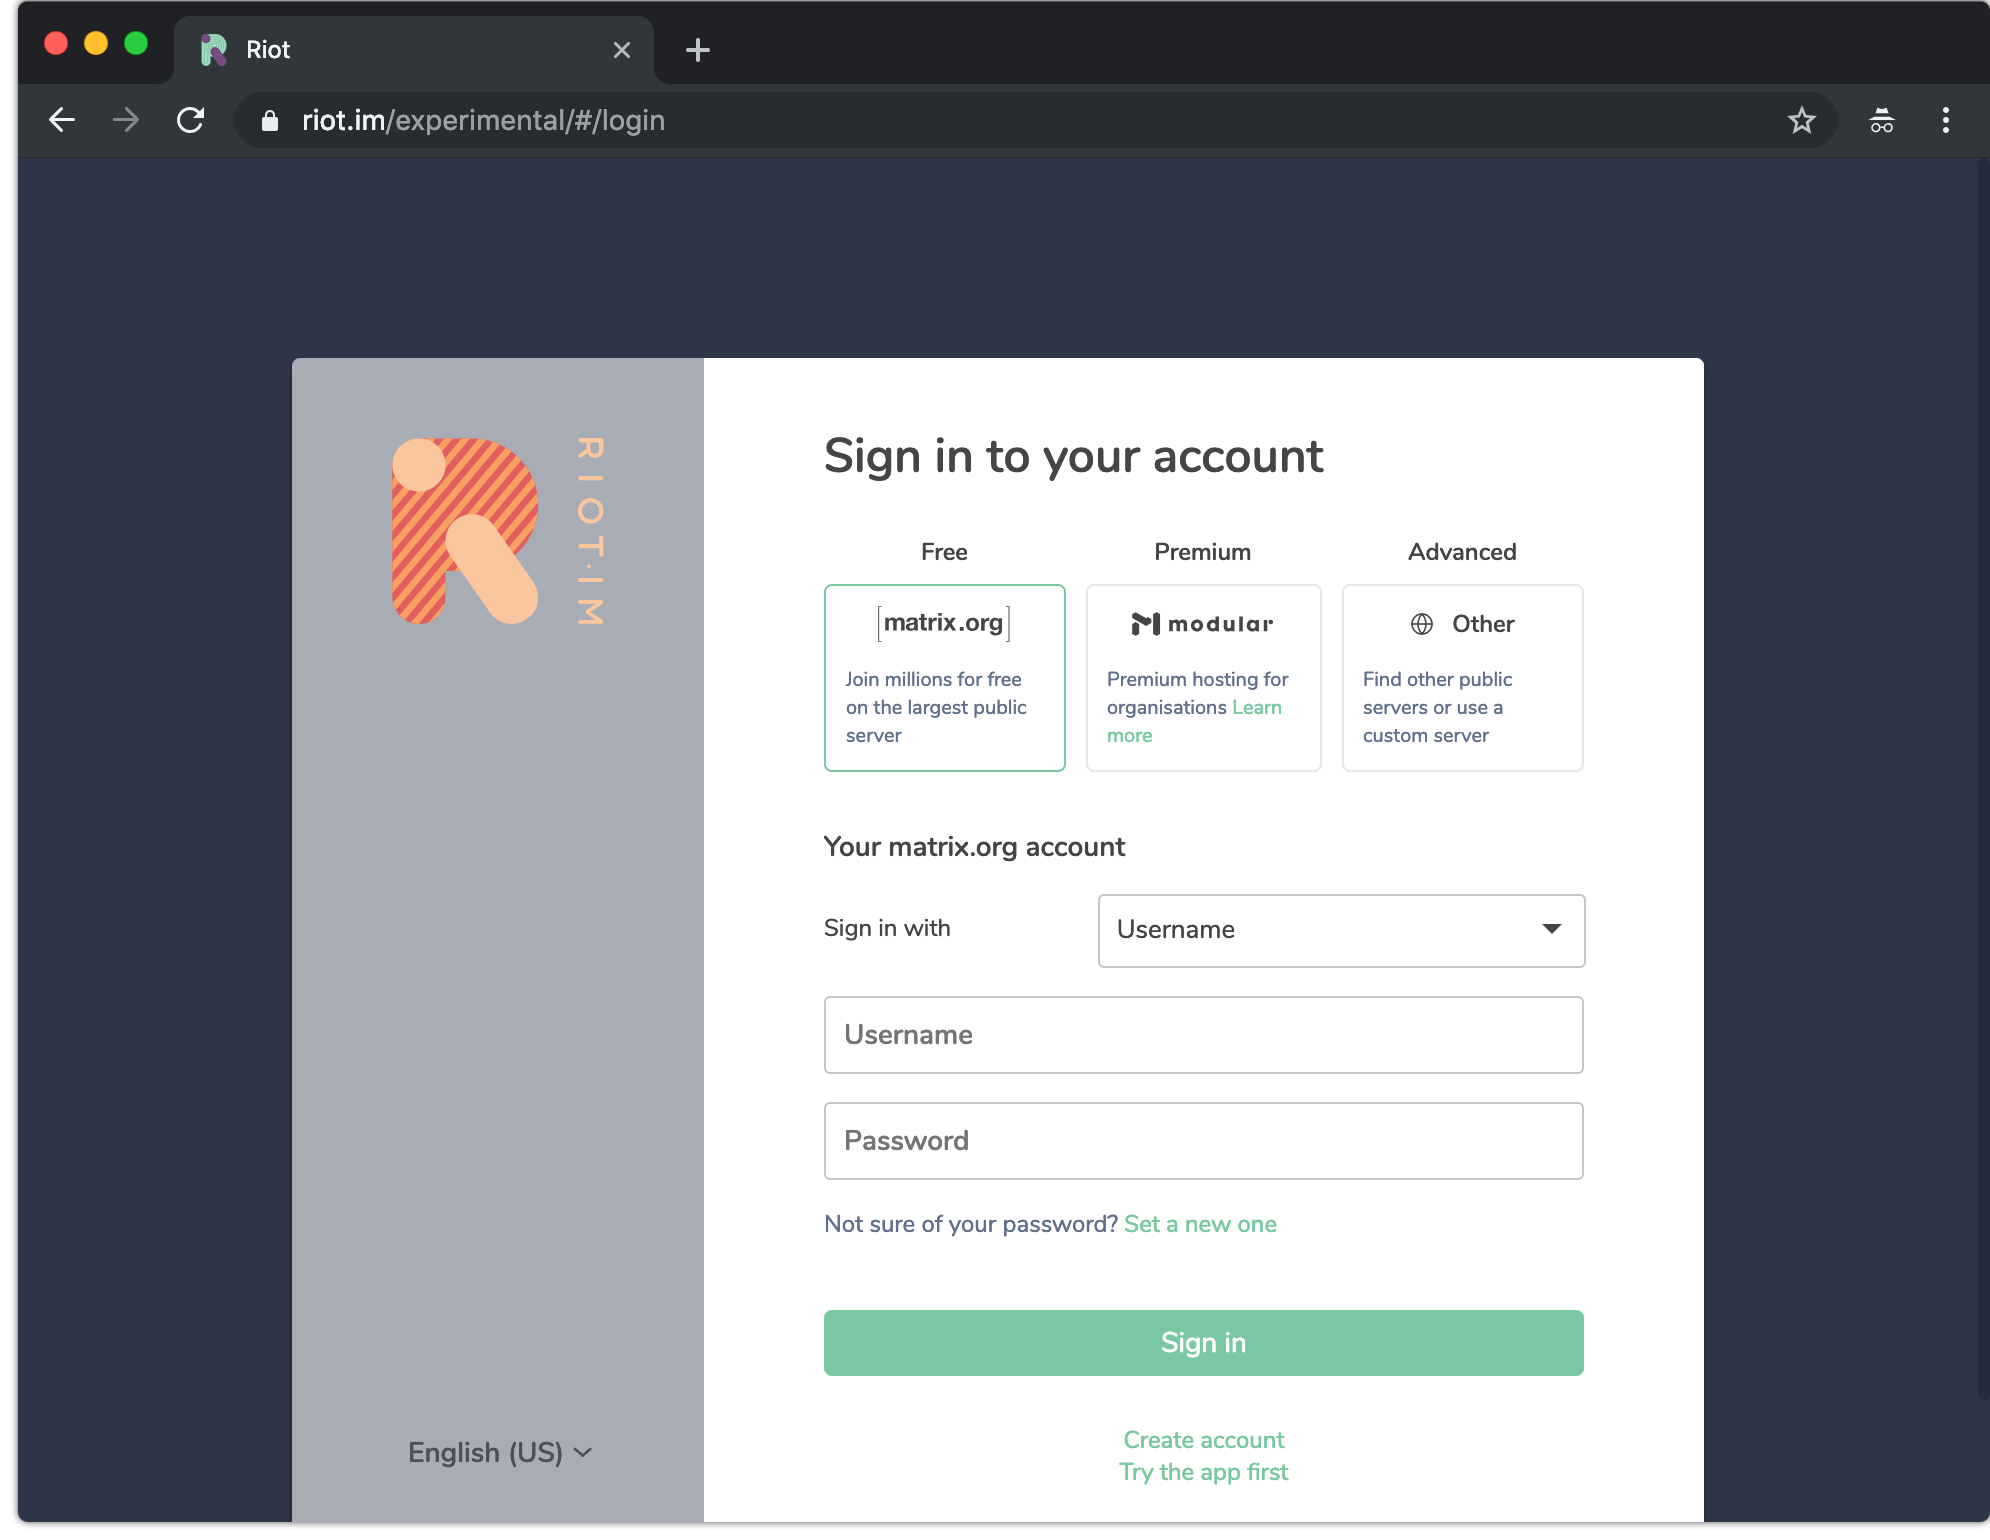Open the incognito profile icon
The image size is (1990, 1540).
pos(1881,120)
